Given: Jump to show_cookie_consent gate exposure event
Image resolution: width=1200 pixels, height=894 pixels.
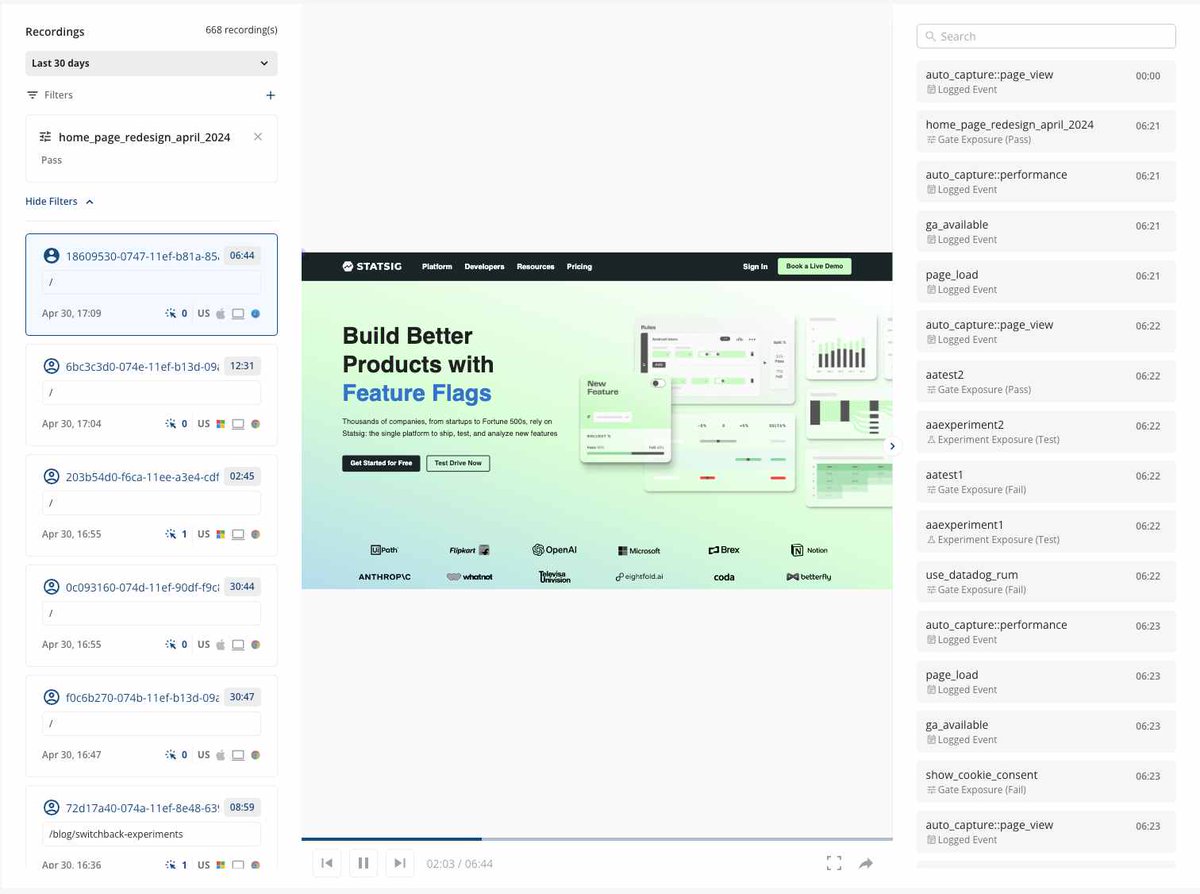Looking at the screenshot, I should (1046, 781).
